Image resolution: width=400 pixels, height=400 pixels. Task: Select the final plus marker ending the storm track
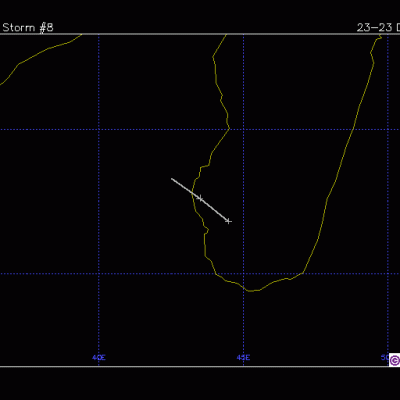[228, 221]
